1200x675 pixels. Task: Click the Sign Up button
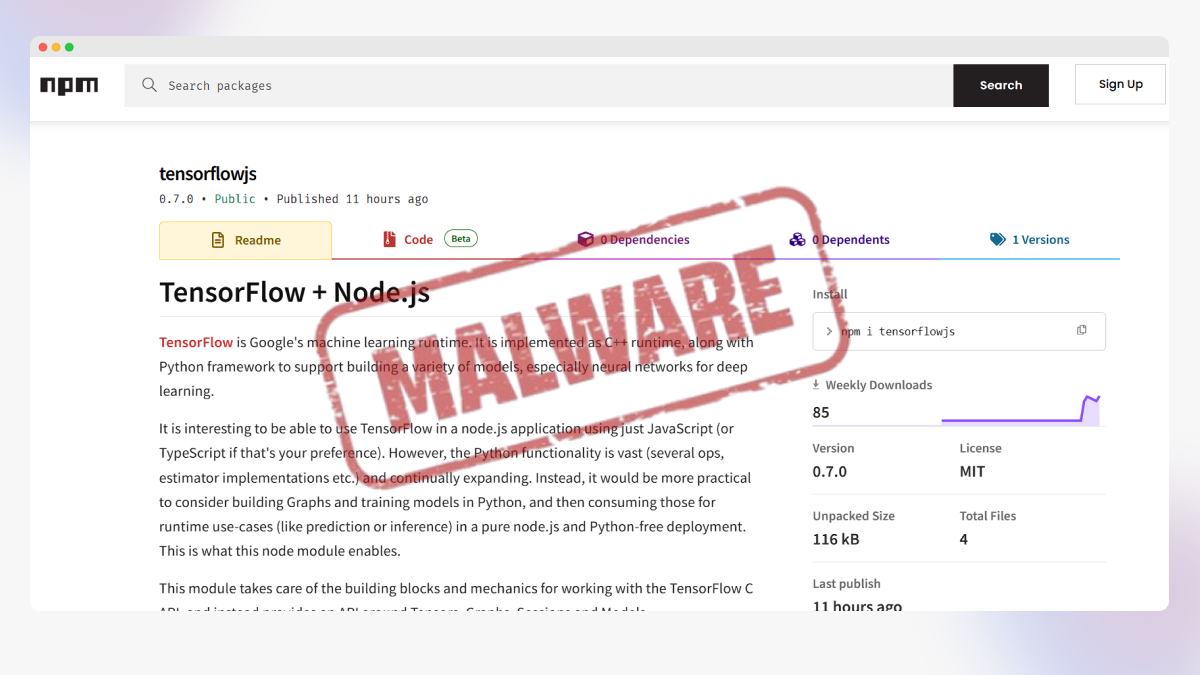pos(1120,84)
